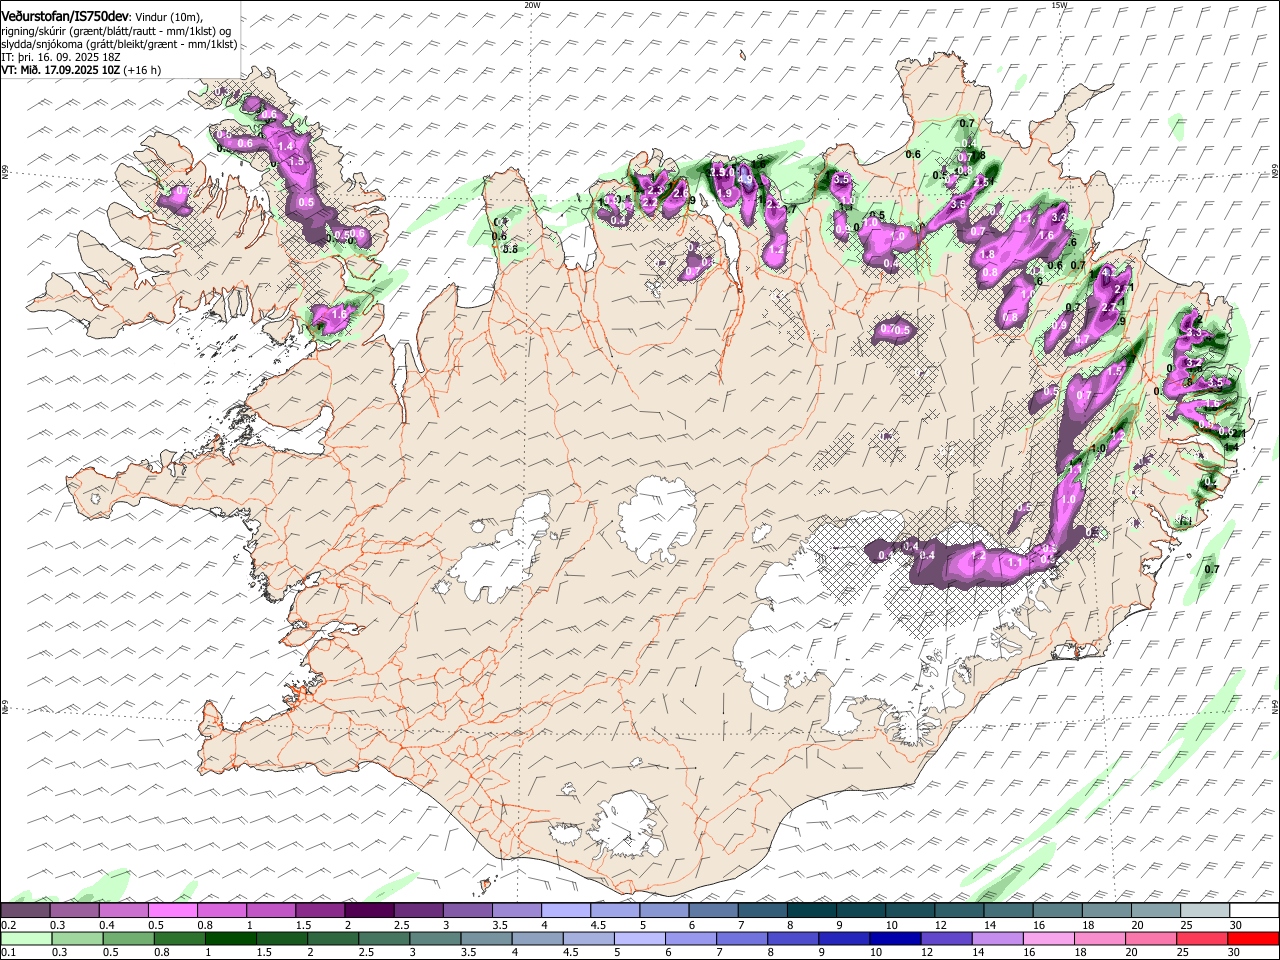Pick upper legend swatch between 3 and 3.5
1280x960 pixels.
[466, 911]
